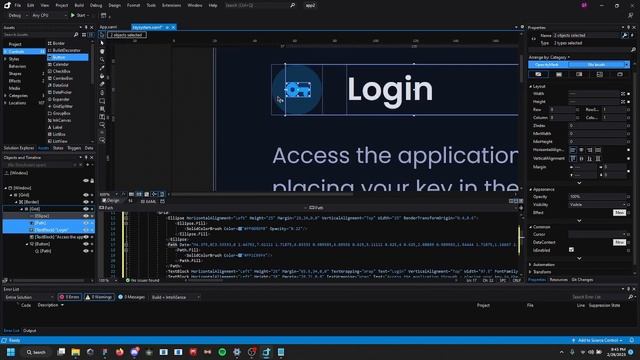Open the Design menu
Image resolution: width=640 pixels, height=360 pixels.
(x=114, y=5)
